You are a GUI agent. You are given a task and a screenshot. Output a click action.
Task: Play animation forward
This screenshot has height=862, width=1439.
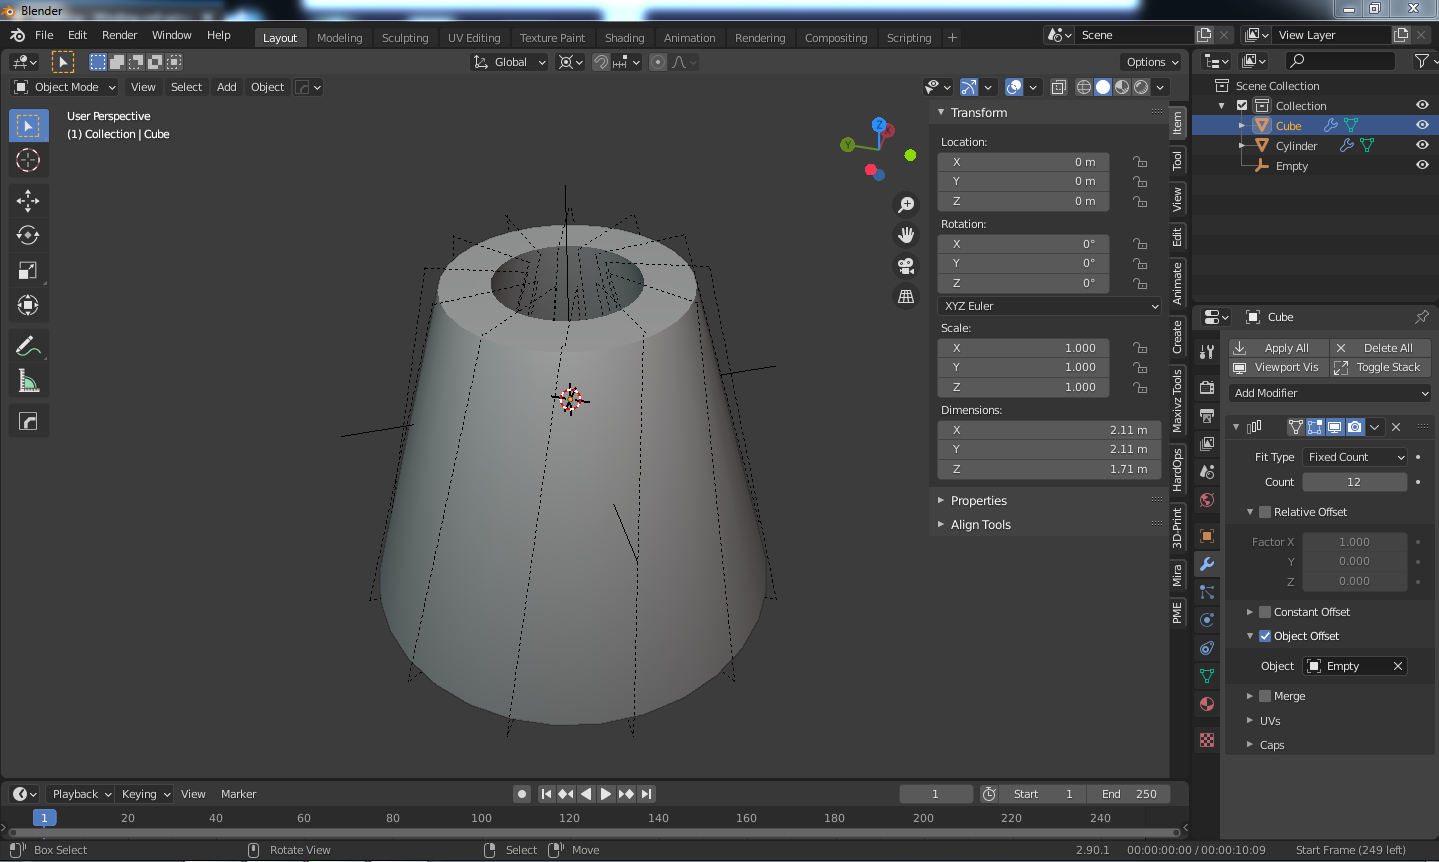tap(606, 794)
